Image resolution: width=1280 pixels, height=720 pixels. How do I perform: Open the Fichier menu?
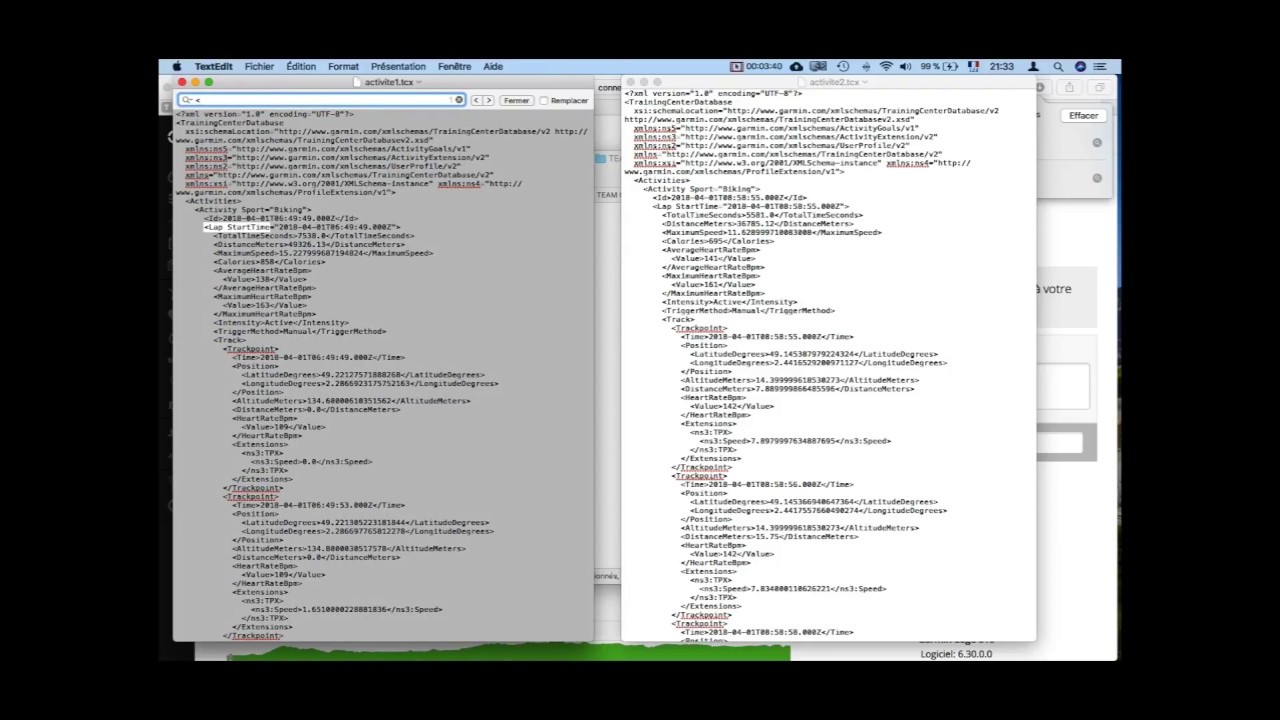(259, 67)
